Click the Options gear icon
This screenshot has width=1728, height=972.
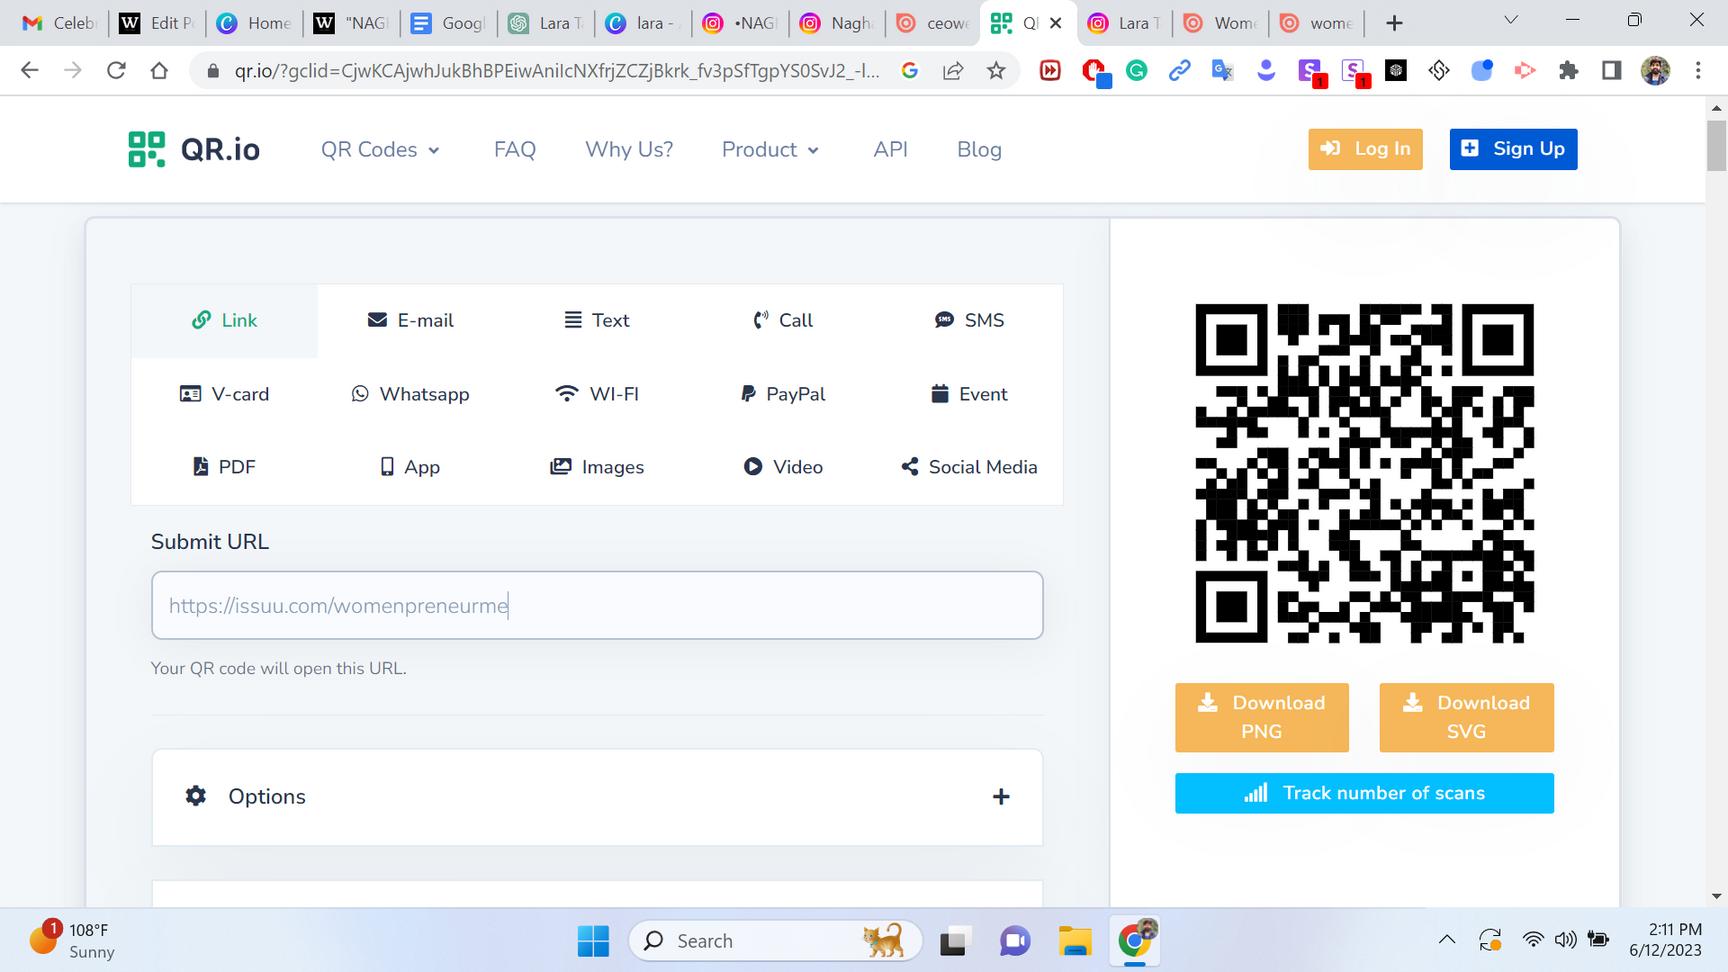(196, 796)
